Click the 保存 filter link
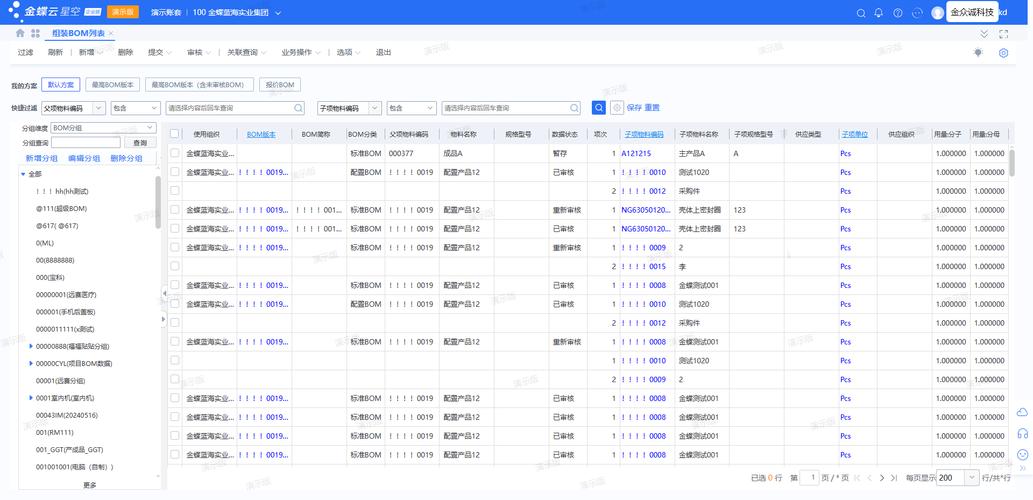Screen dimensions: 1033x500 click(x=634, y=108)
